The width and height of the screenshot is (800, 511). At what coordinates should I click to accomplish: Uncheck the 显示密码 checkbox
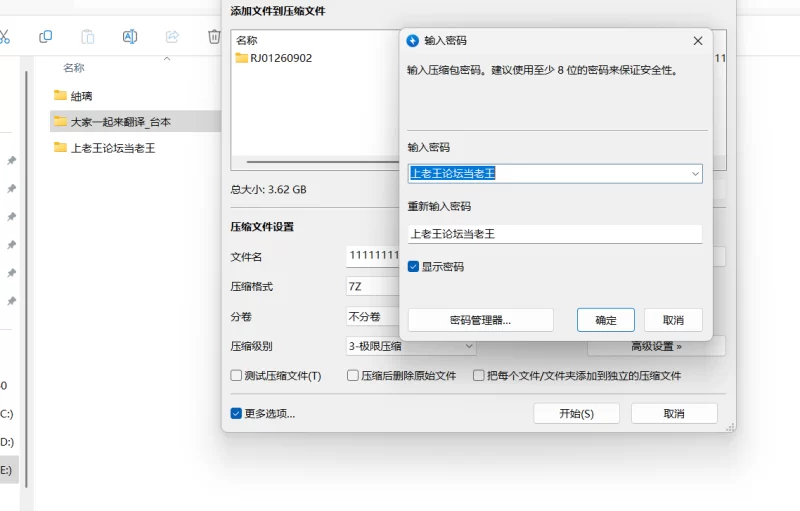point(414,267)
